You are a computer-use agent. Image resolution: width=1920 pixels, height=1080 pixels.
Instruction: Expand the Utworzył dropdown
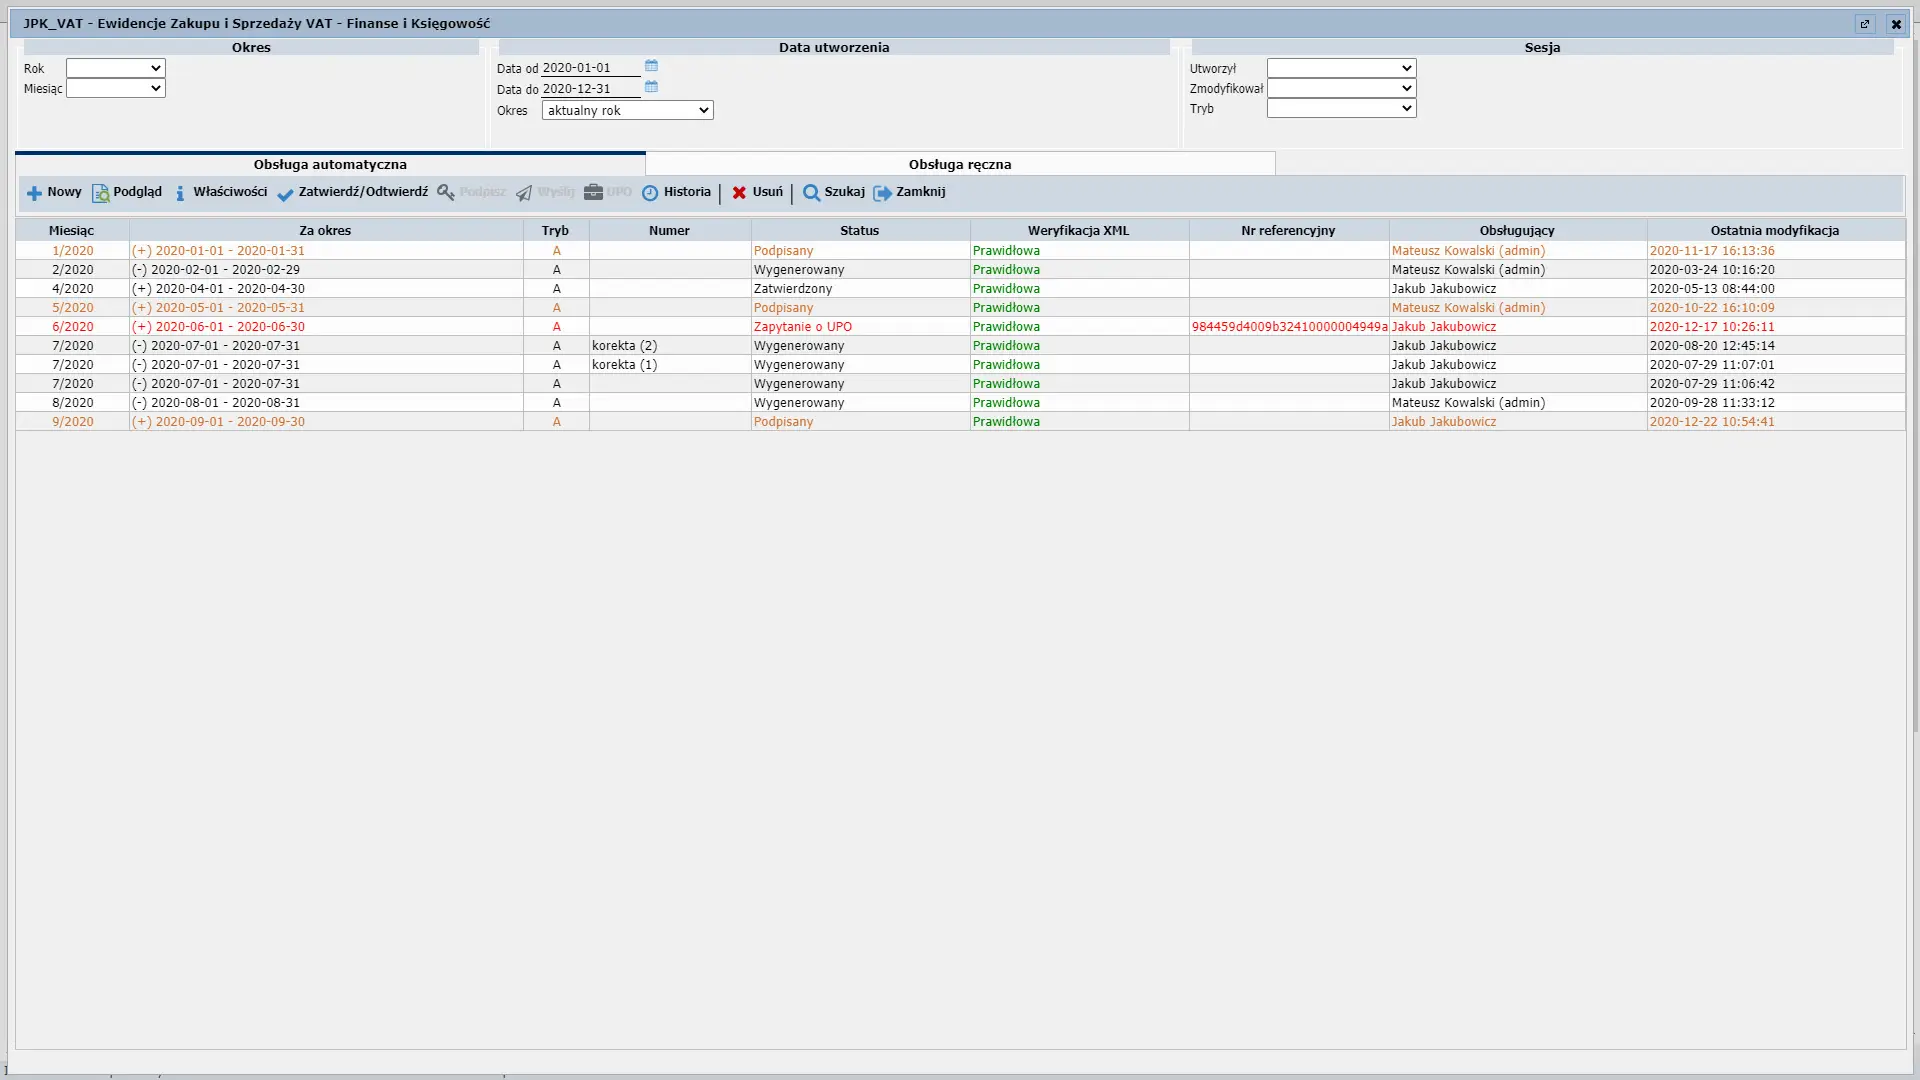[1341, 68]
